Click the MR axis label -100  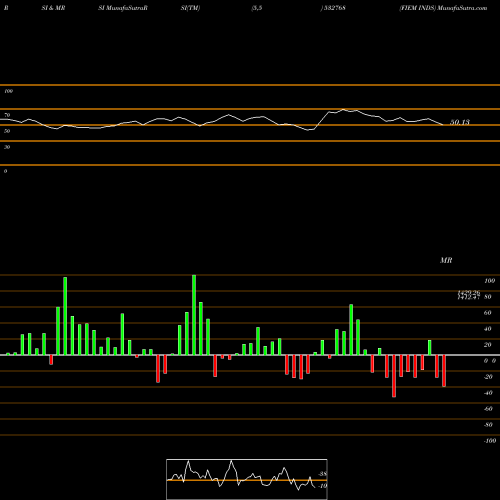pos(490,441)
